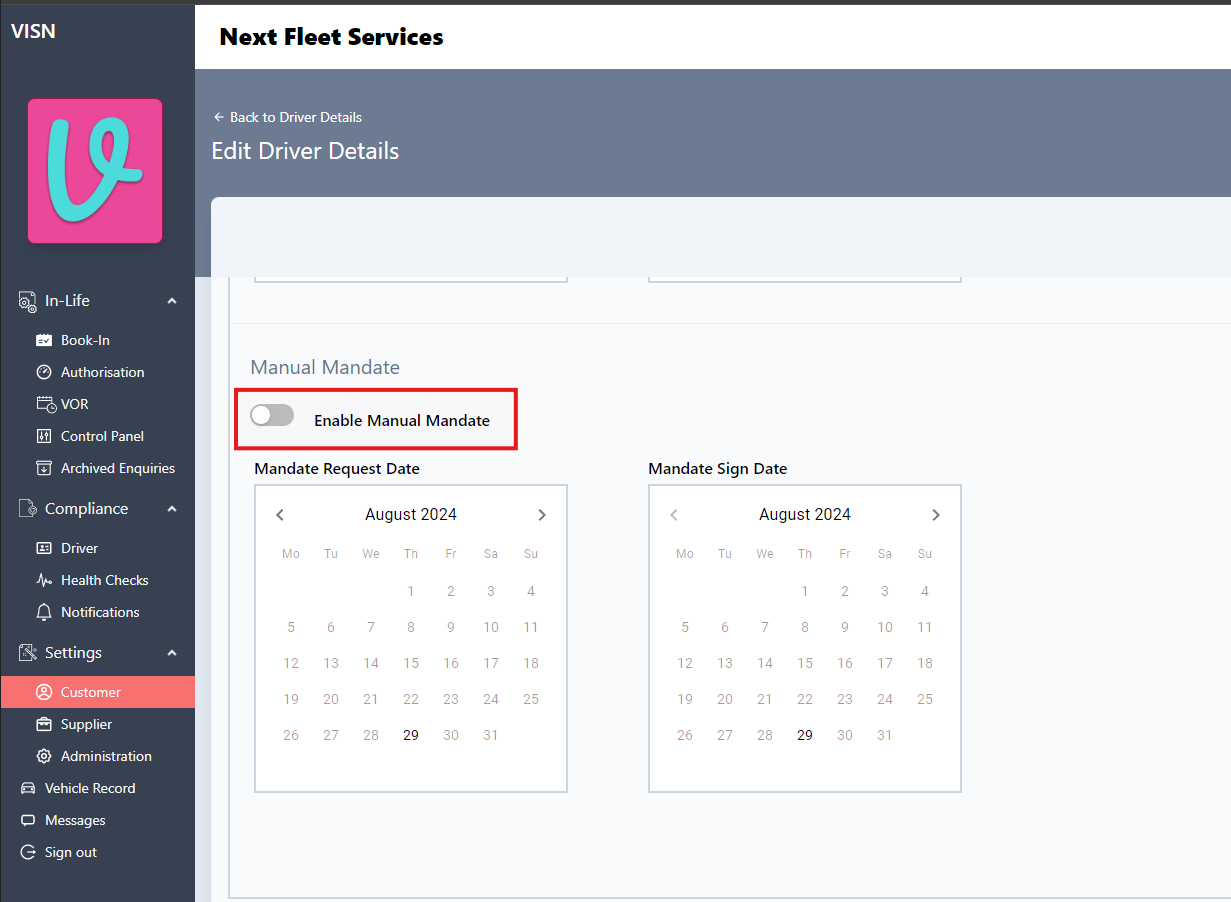Viewport: 1231px width, 902px height.
Task: Click the Vehicle Record car icon
Action: [27, 788]
